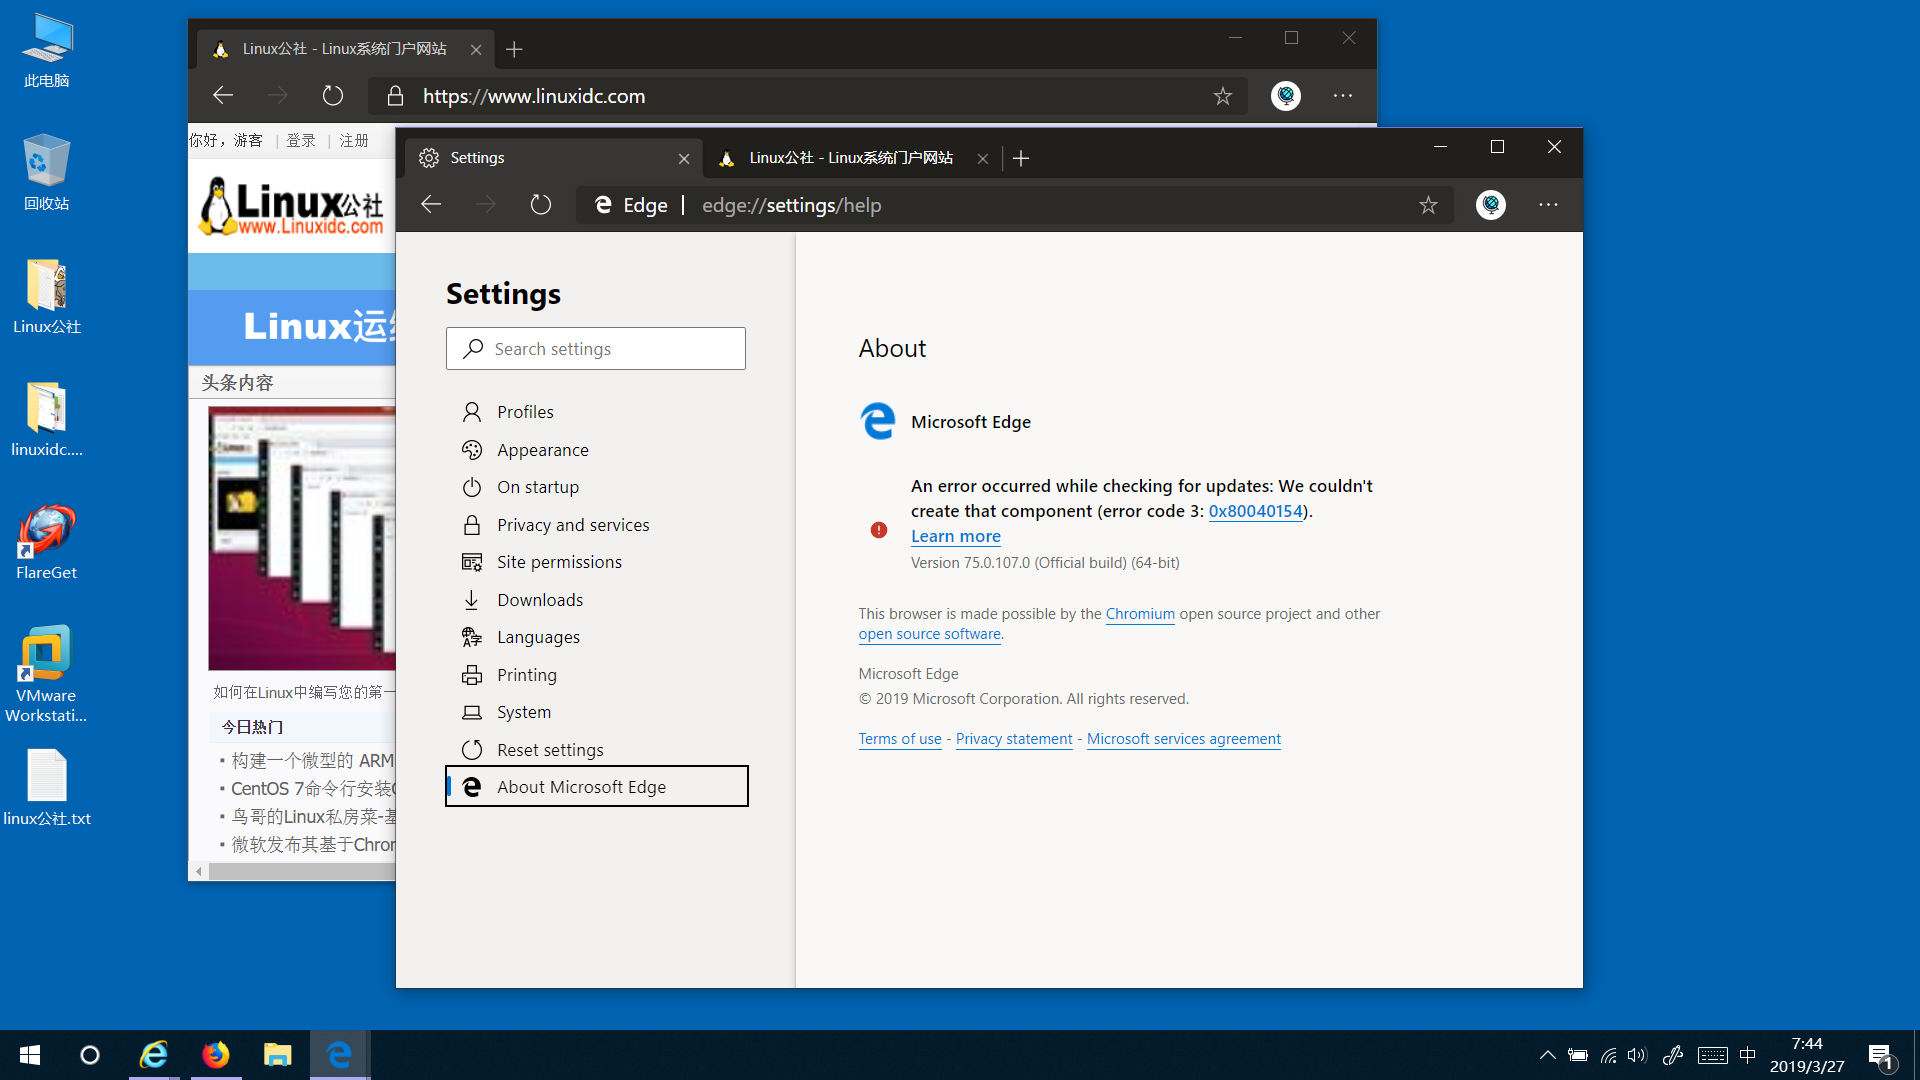Close the Settings tab
Viewport: 1920px width, 1080px height.
point(684,158)
